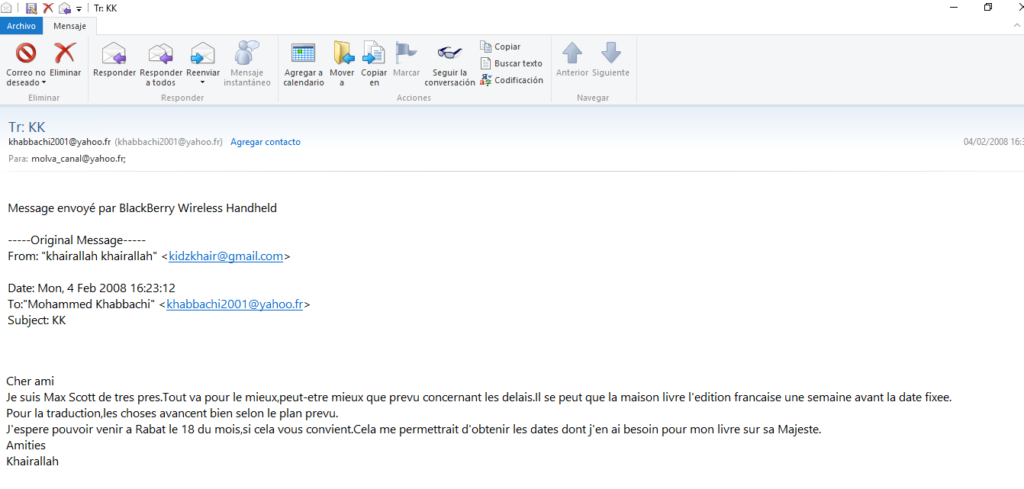Click the Agregar contacto link
The width and height of the screenshot is (1024, 489).
(x=265, y=142)
